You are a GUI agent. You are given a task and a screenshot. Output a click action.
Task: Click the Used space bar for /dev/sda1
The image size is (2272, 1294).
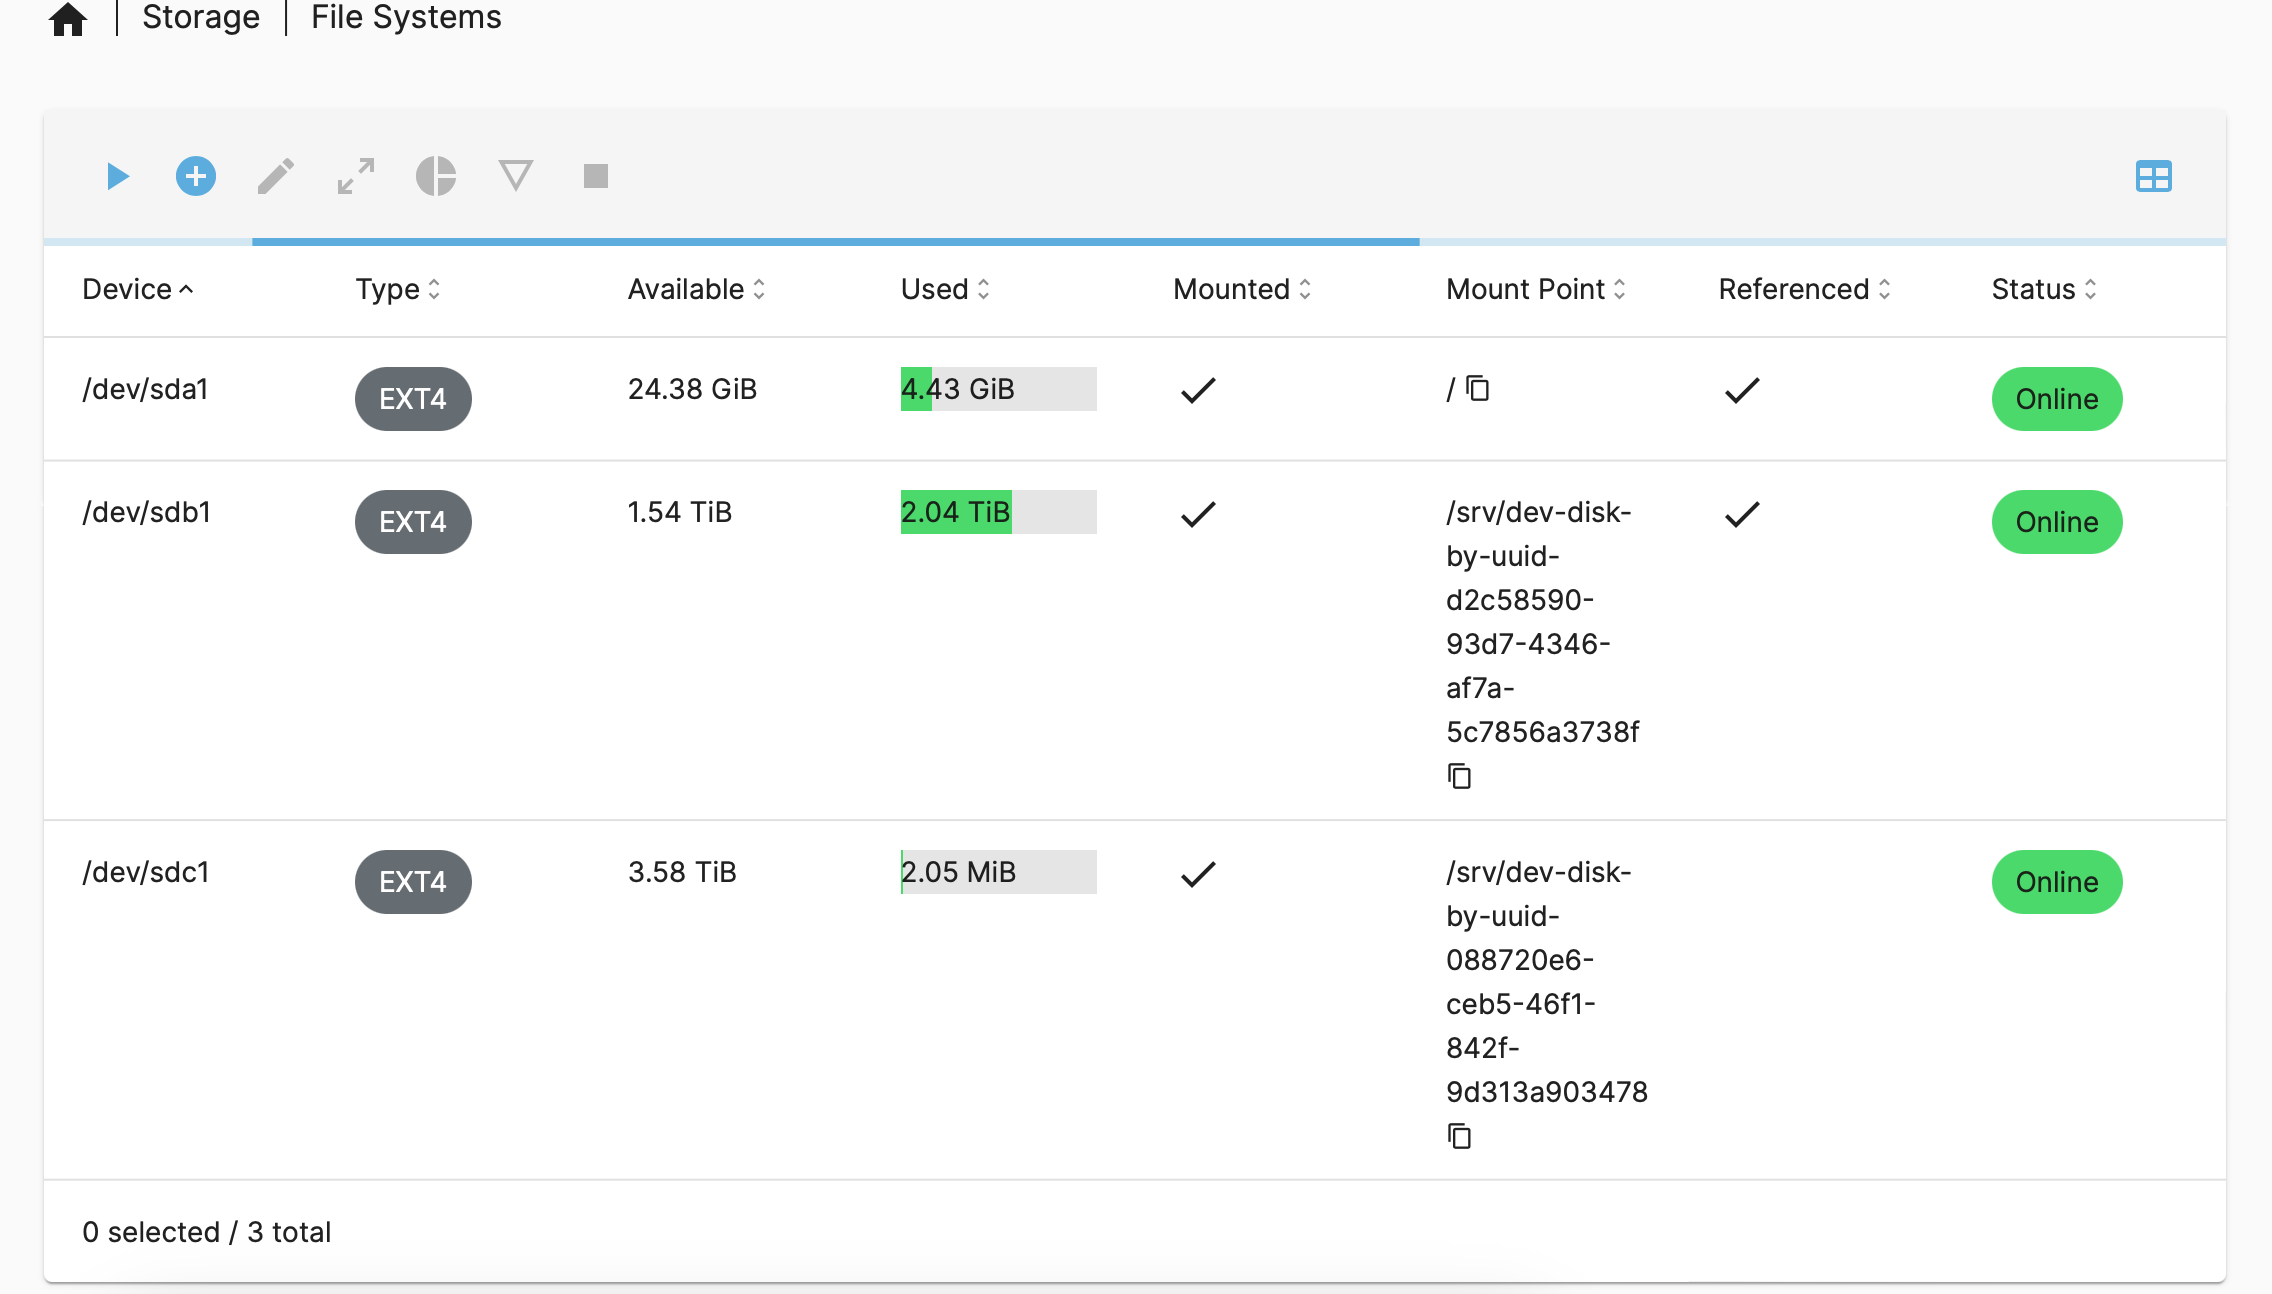coord(997,389)
